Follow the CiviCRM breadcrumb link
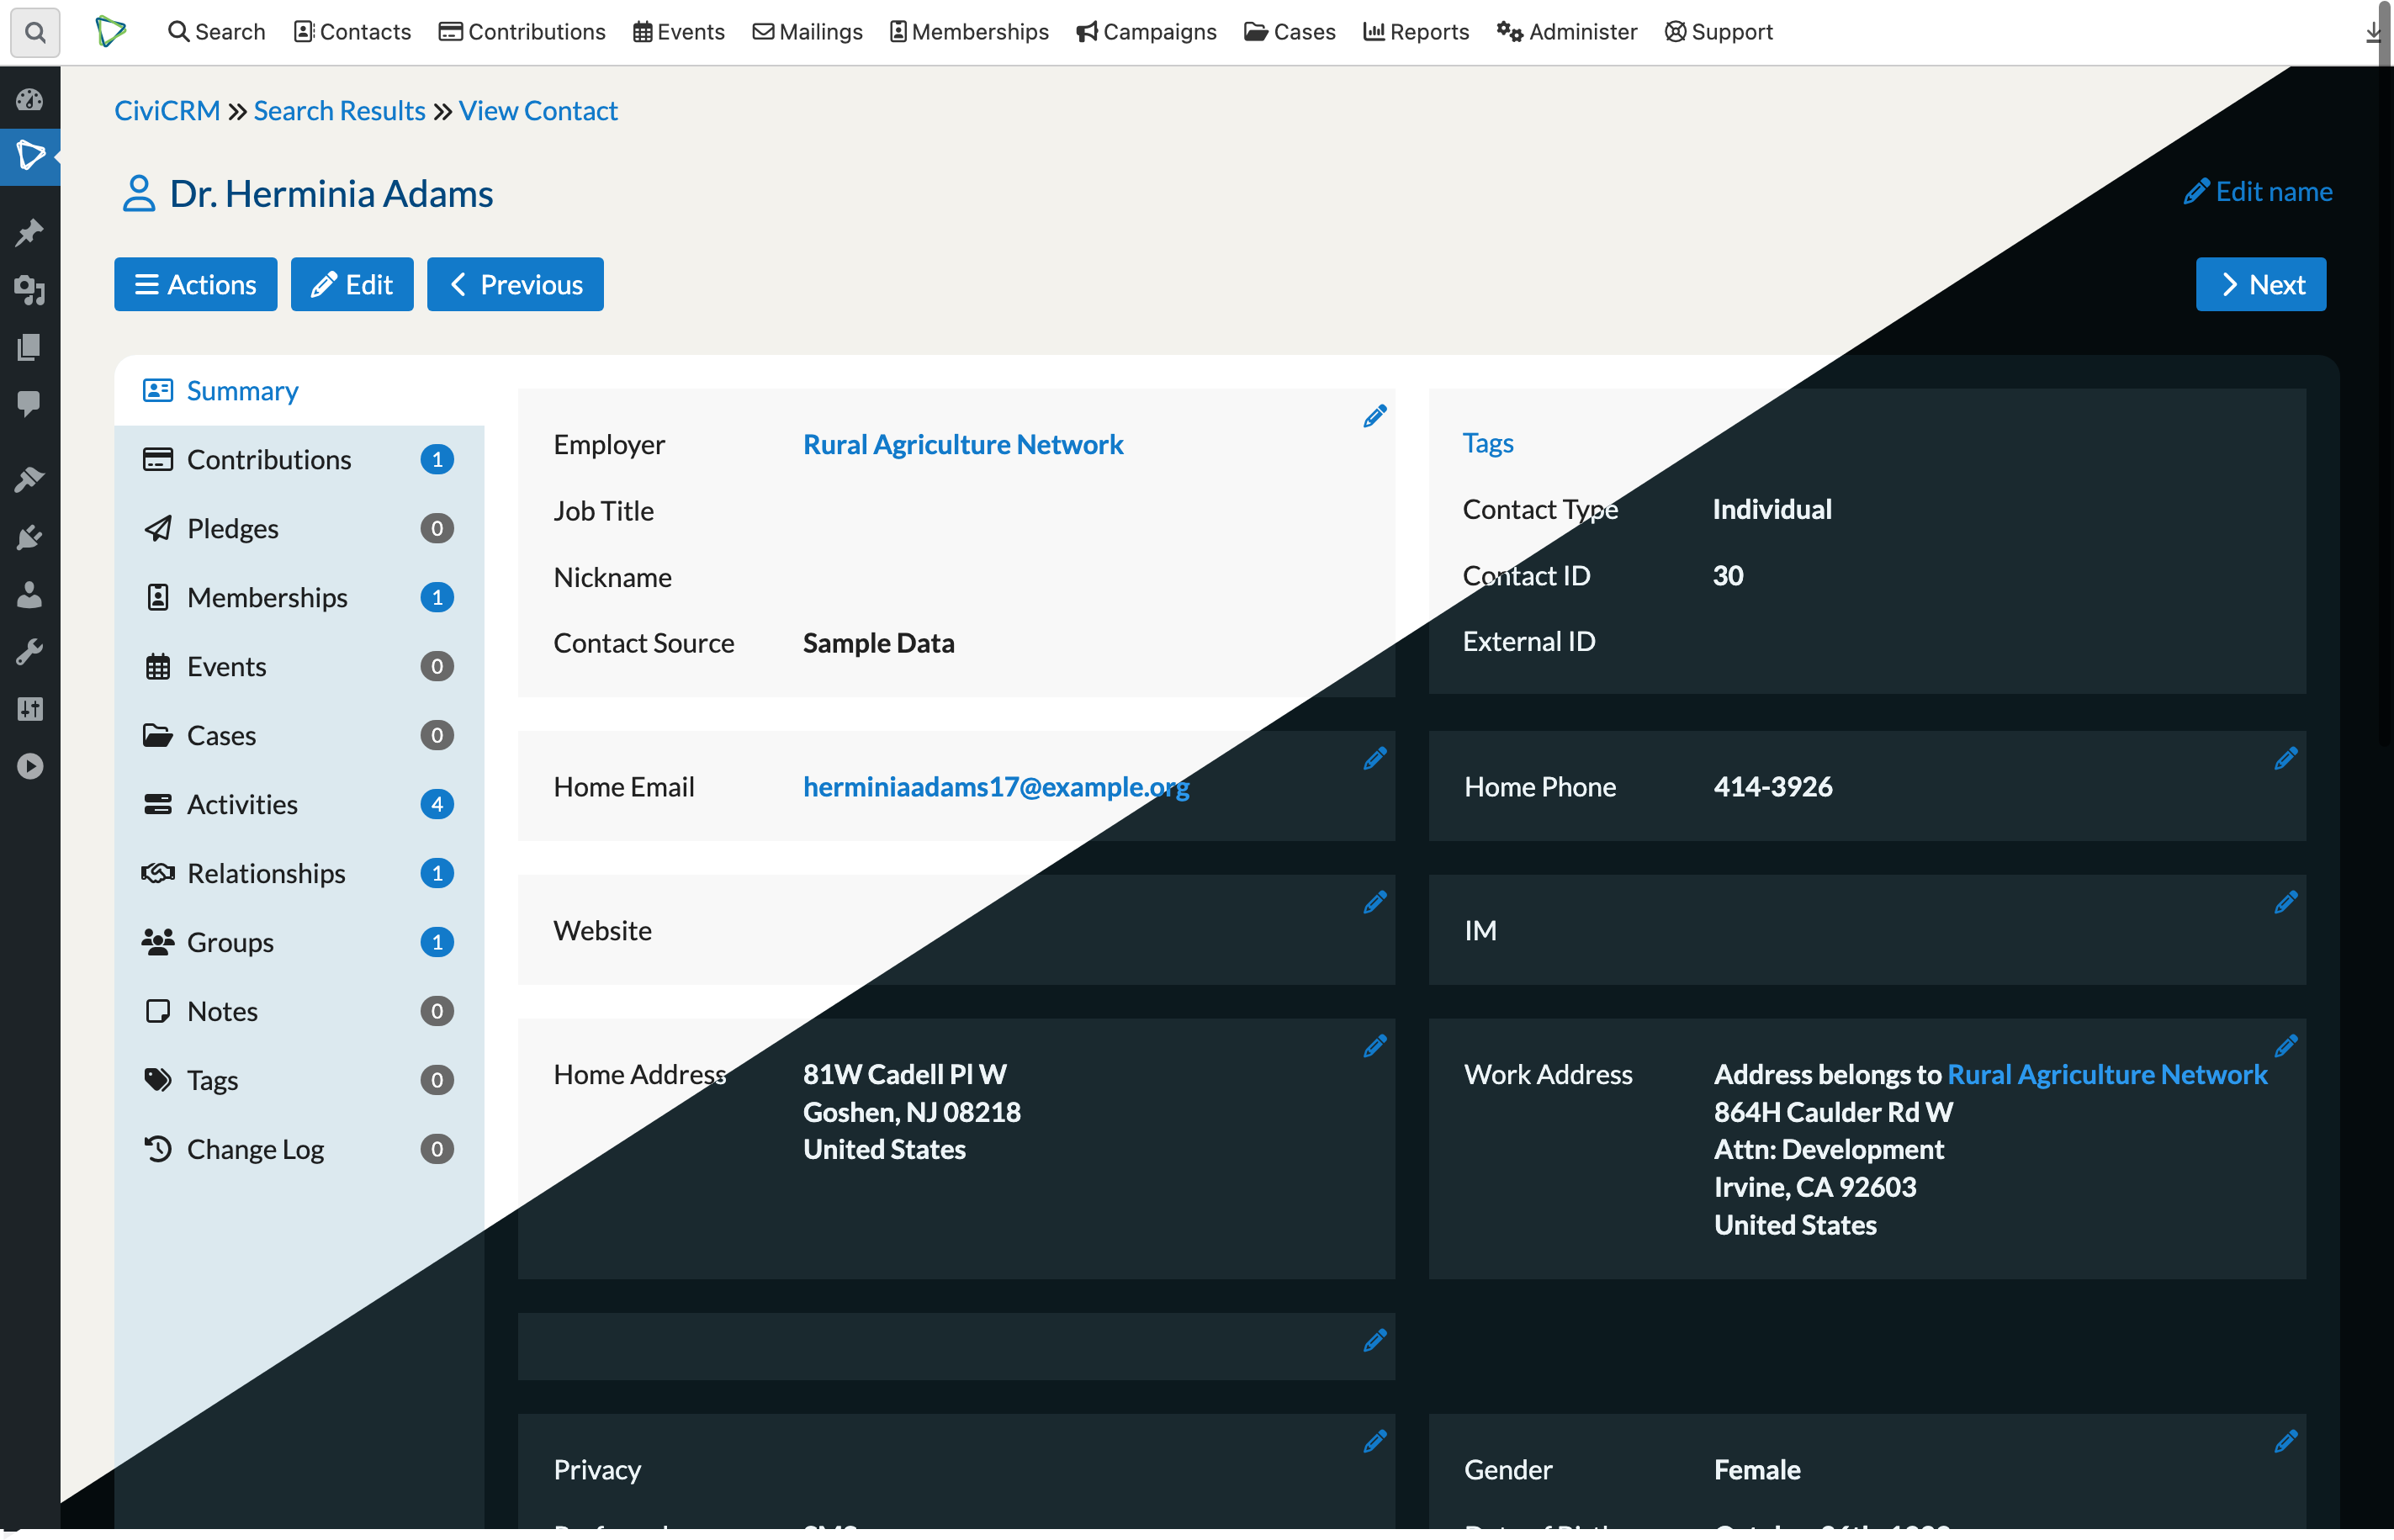The height and width of the screenshot is (1540, 2394). 167,111
